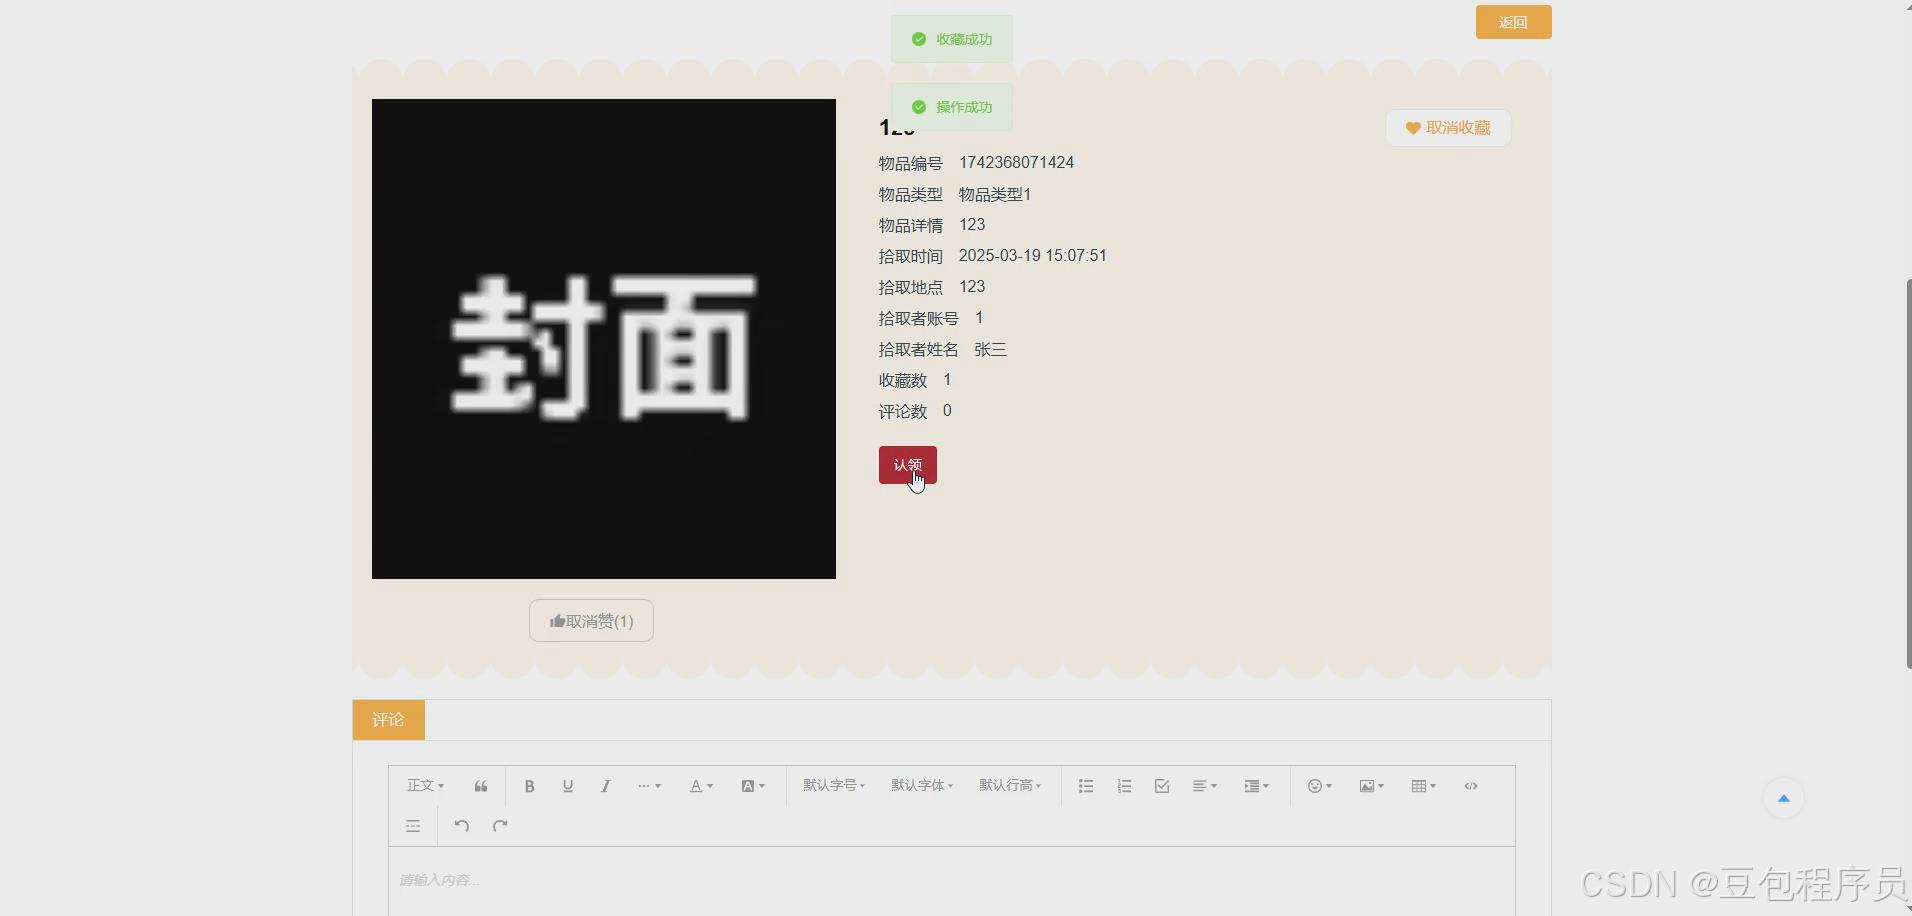
Task: Apply underline formatting in the editor
Action: pos(567,786)
